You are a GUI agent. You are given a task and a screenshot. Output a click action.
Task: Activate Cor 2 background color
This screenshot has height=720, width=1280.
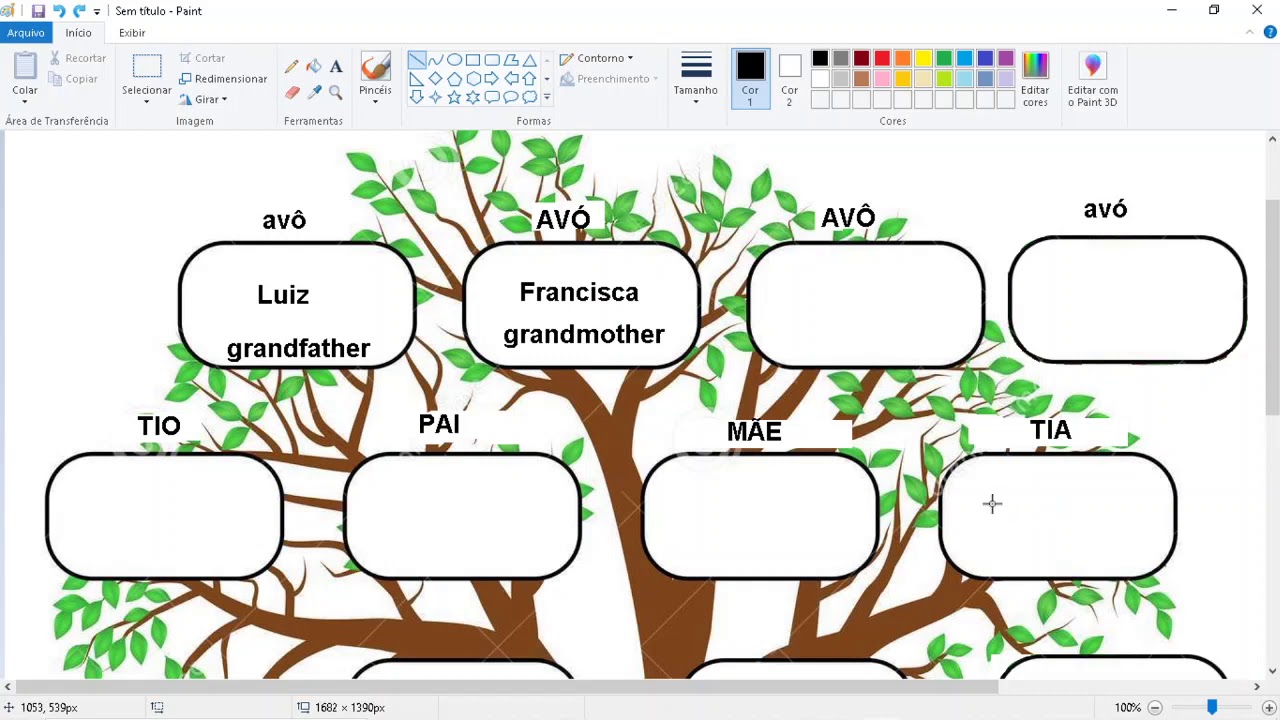click(789, 79)
